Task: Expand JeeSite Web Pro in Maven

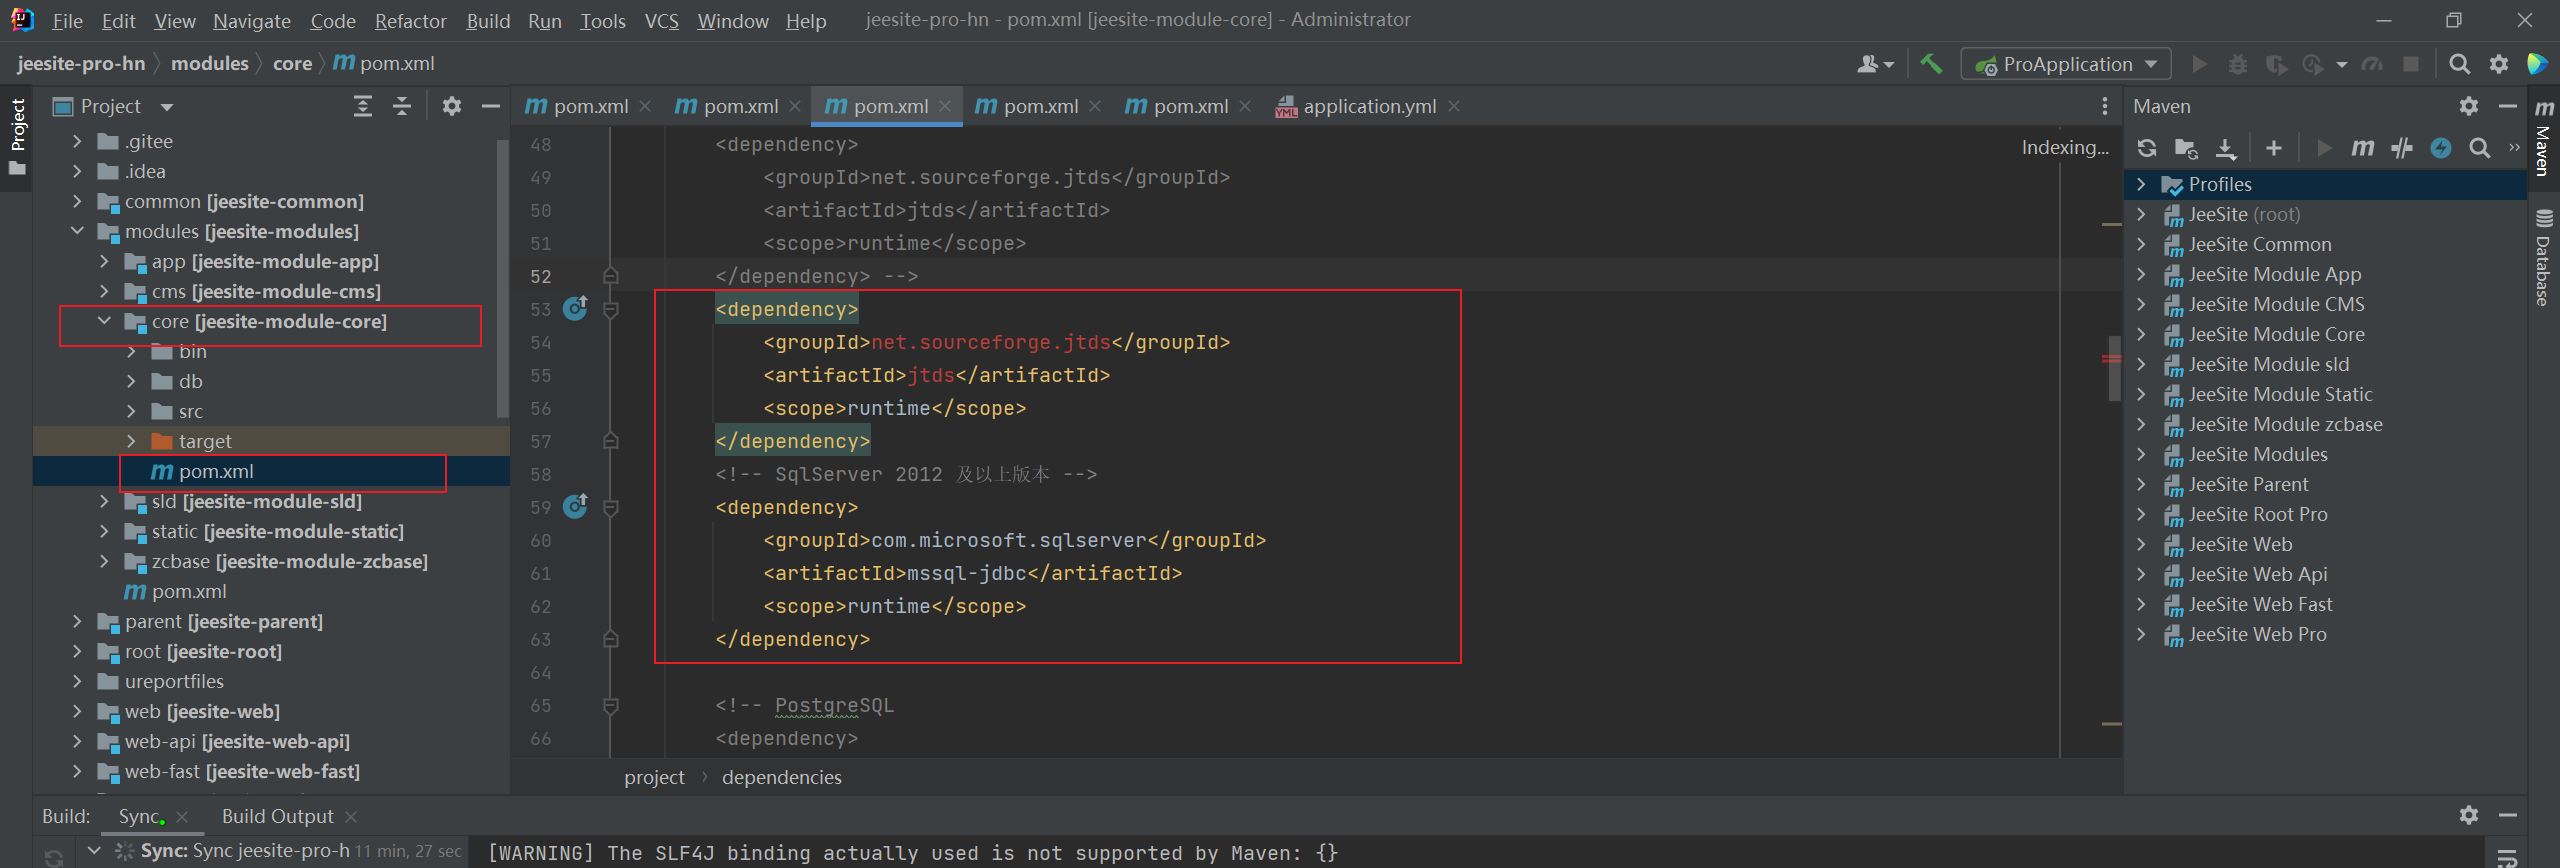Action: pyautogui.click(x=2141, y=634)
